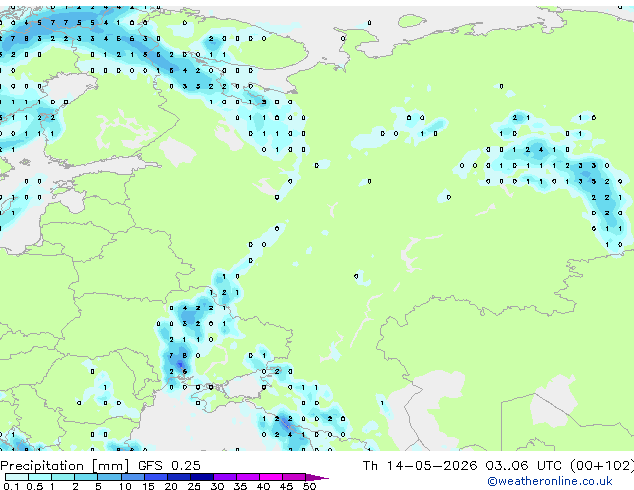The image size is (634, 490).
Task: Click the legend label "0.5"
Action: click(x=34, y=486)
